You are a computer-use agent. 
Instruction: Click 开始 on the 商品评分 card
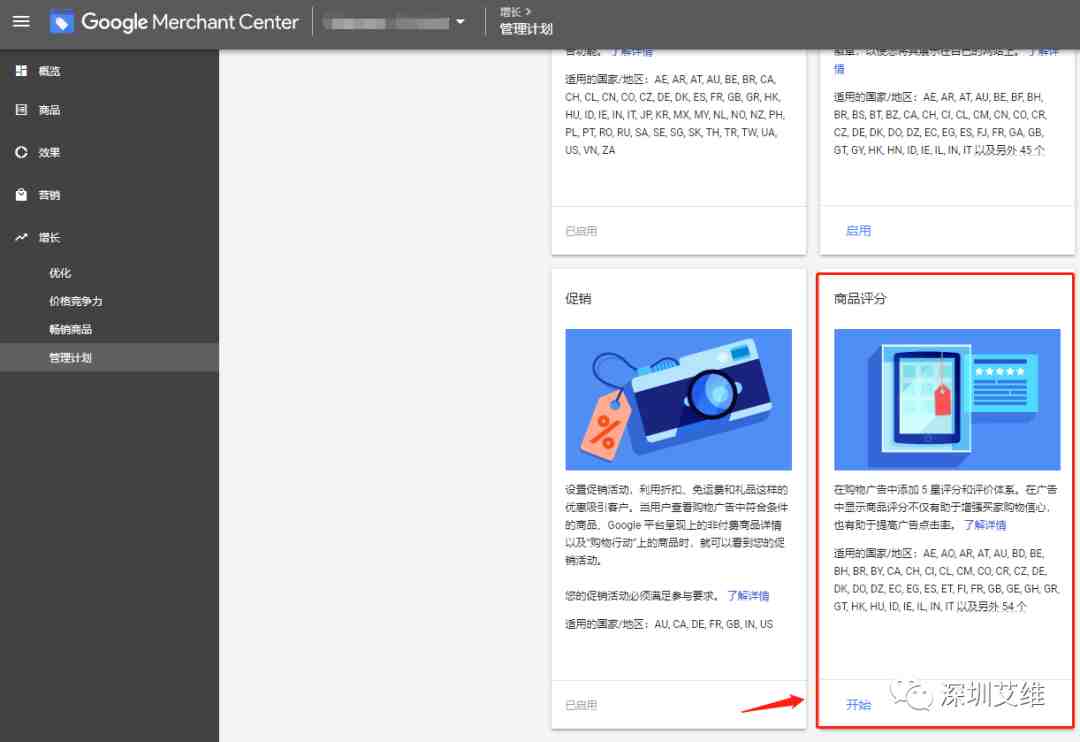[x=858, y=705]
